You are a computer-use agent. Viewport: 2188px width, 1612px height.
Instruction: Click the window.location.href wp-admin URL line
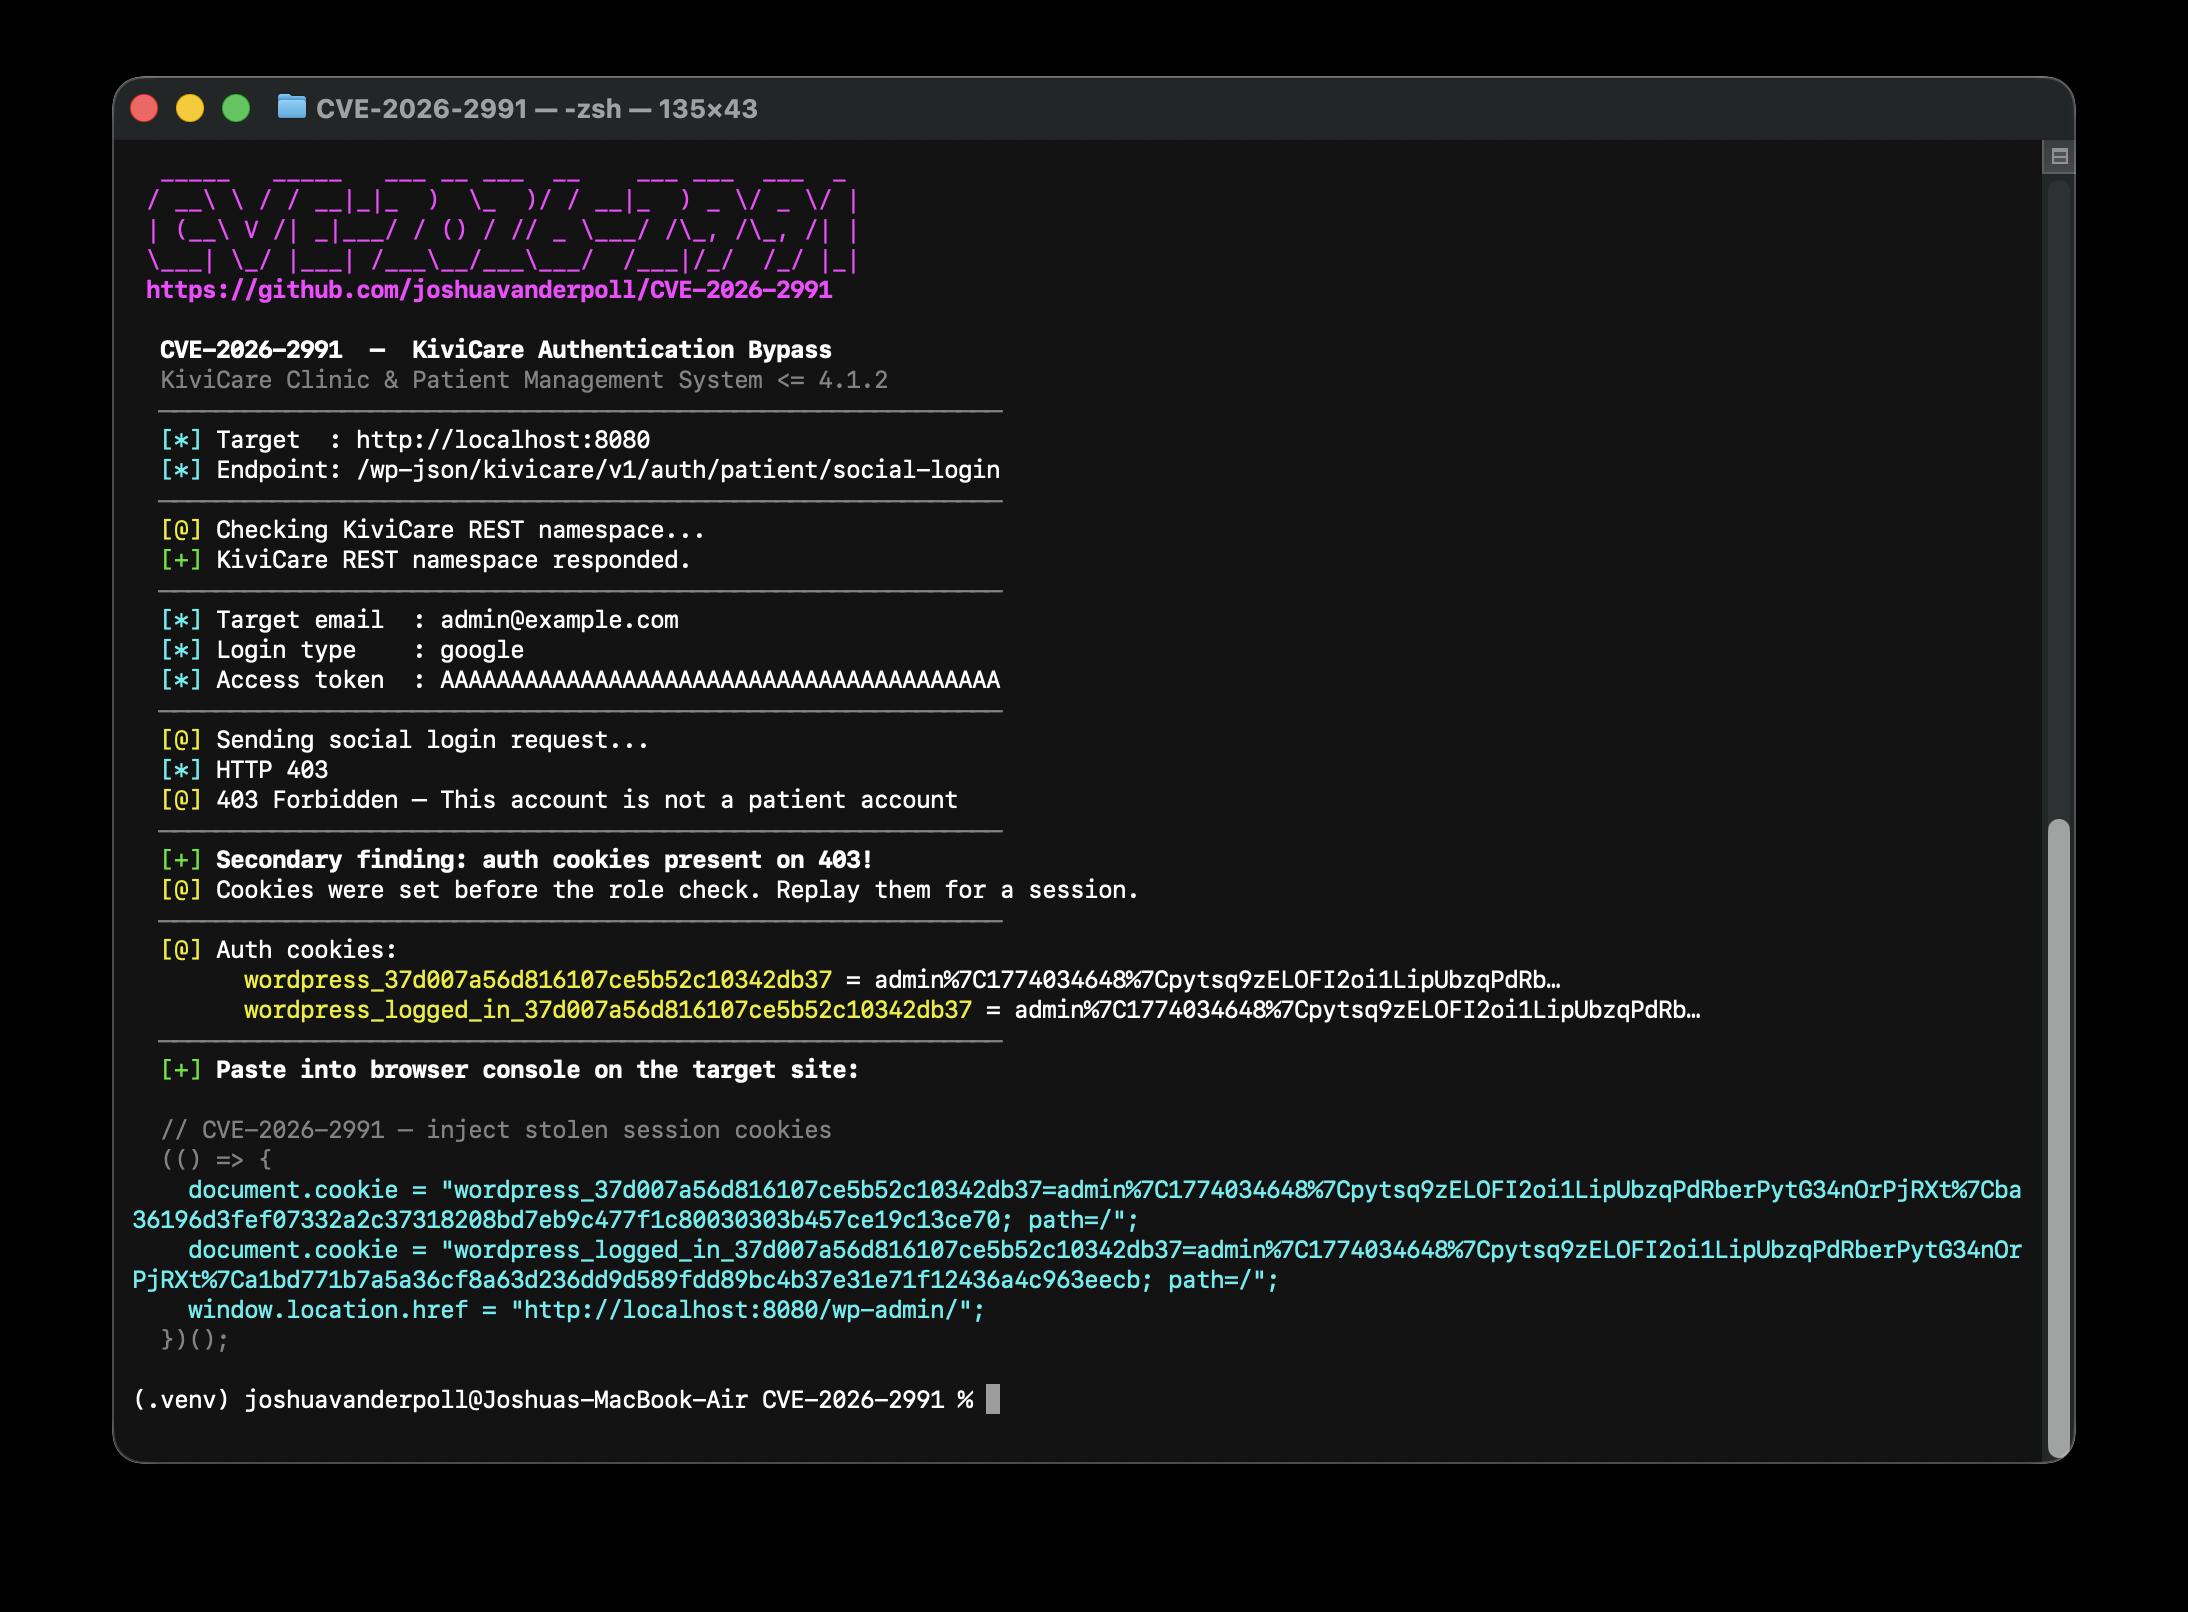(585, 1310)
